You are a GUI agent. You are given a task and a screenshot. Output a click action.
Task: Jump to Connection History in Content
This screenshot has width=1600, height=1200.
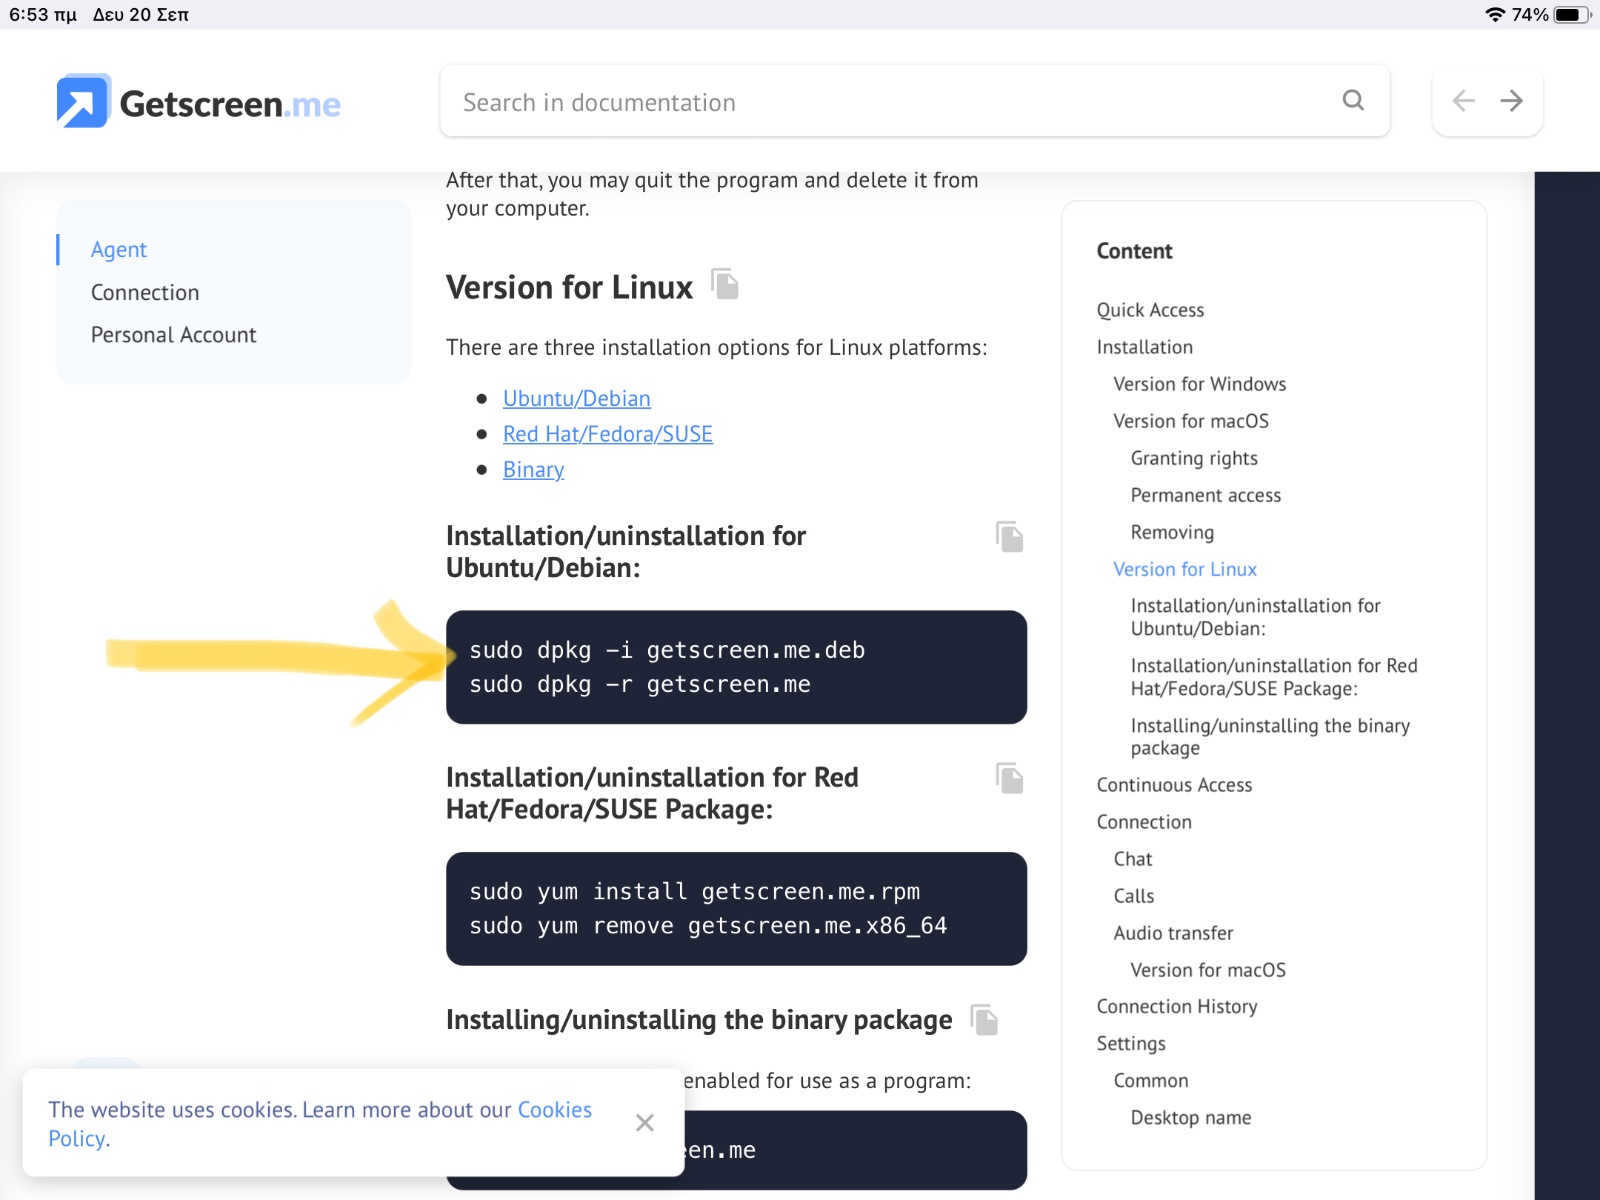tap(1177, 1007)
